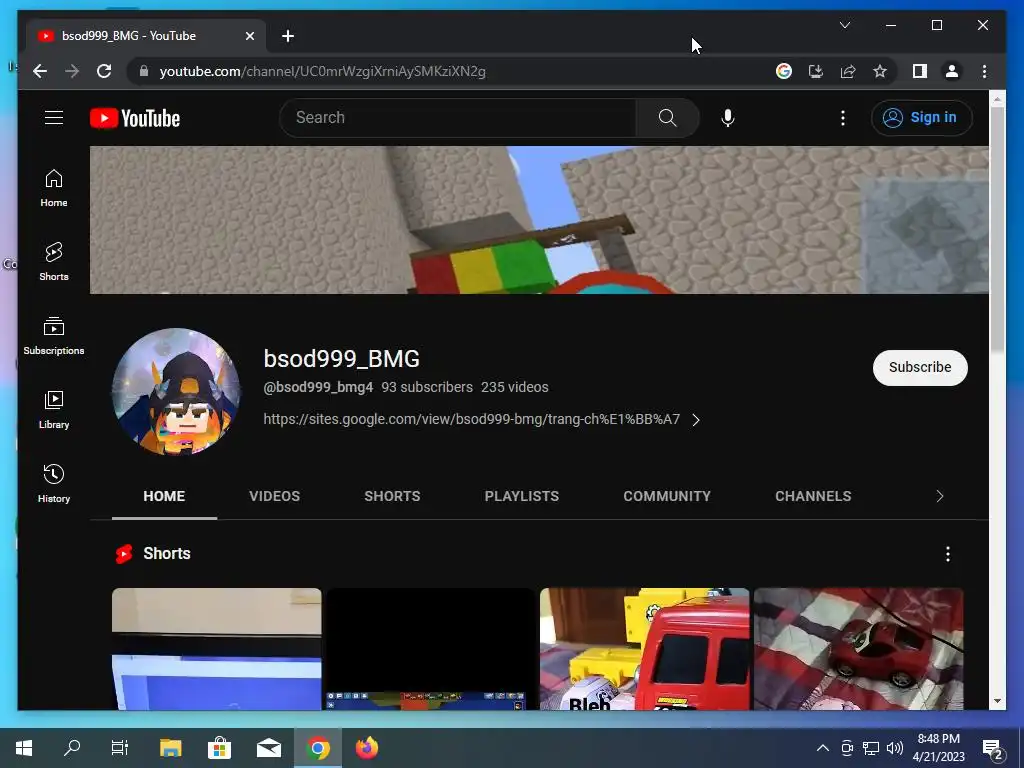Image resolution: width=1024 pixels, height=768 pixels.
Task: Open Subscriptions in sidebar
Action: click(x=54, y=336)
